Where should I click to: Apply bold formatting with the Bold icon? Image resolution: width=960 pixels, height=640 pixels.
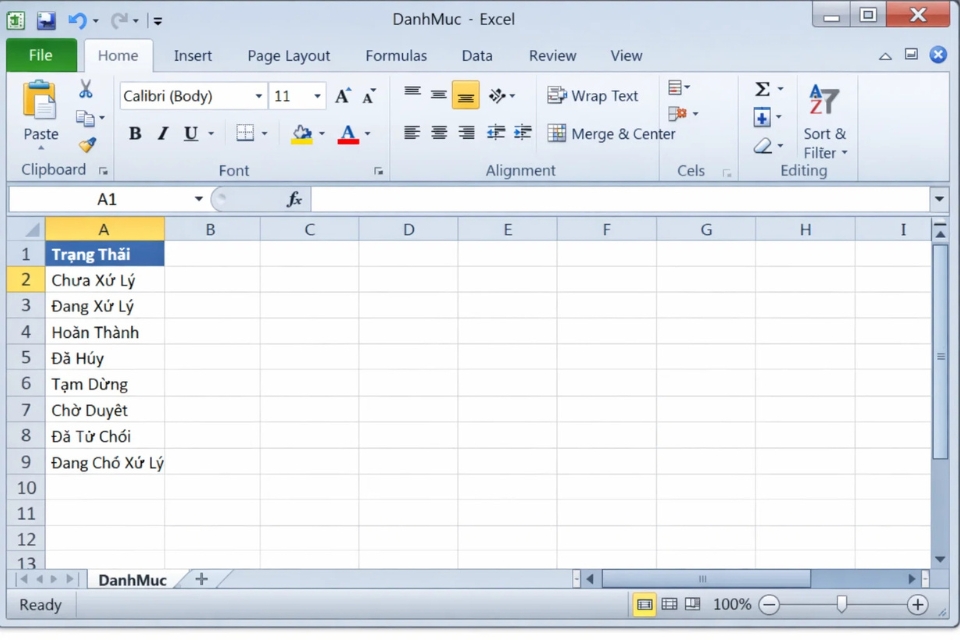[x=135, y=133]
